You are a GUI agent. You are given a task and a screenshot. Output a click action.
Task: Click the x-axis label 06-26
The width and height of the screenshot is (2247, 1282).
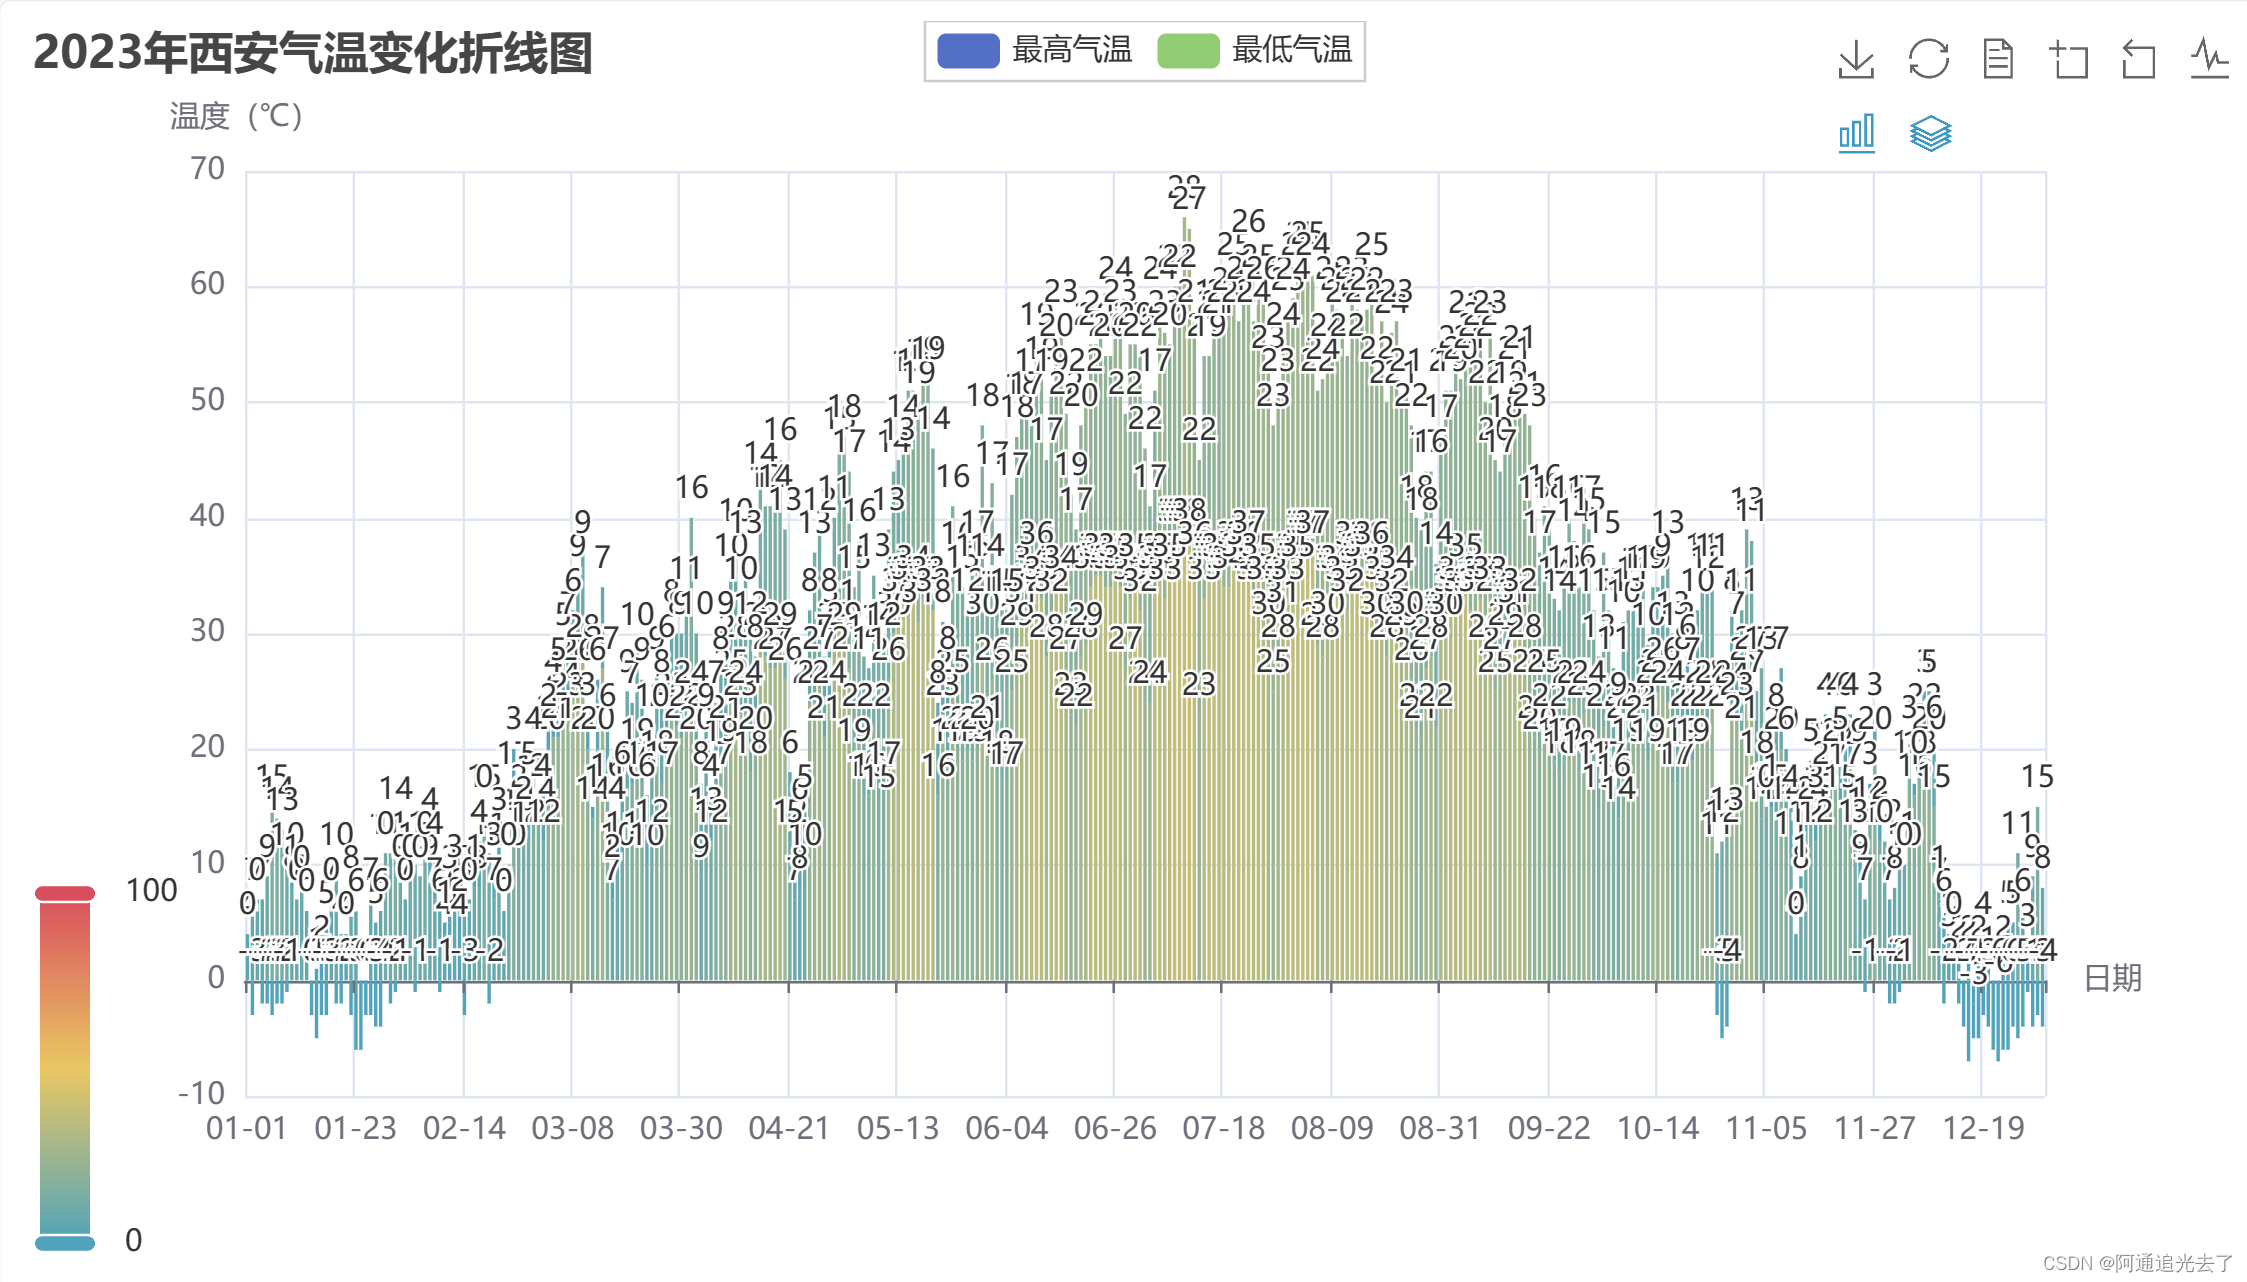[x=1115, y=1128]
